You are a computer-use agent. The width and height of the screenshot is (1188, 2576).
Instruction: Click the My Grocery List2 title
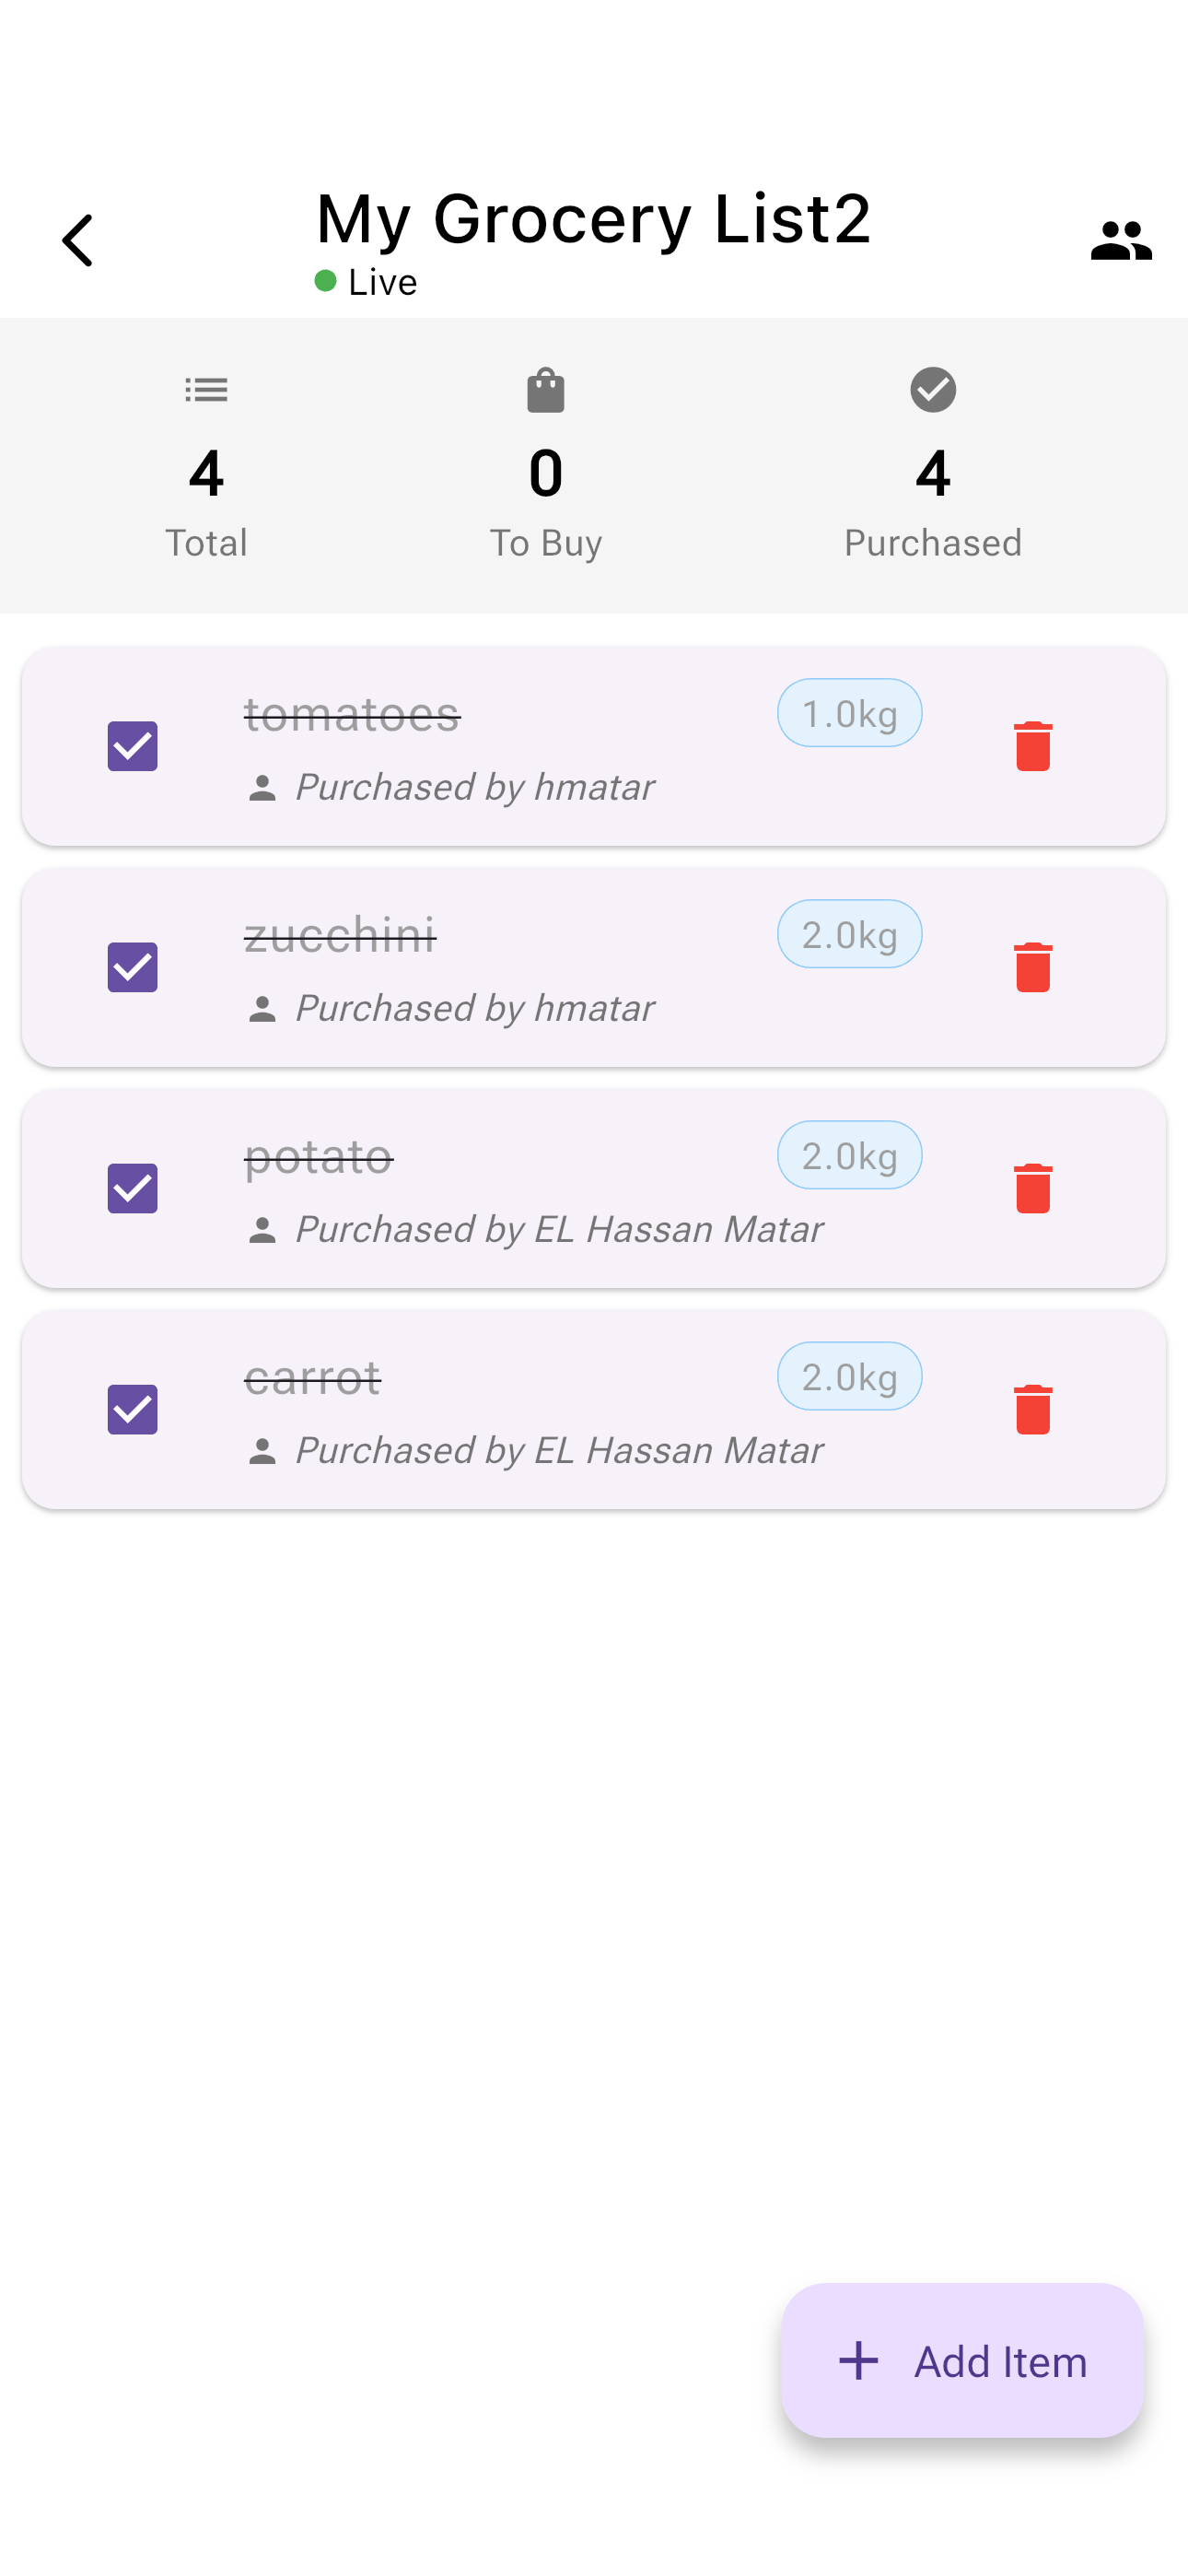(593, 219)
